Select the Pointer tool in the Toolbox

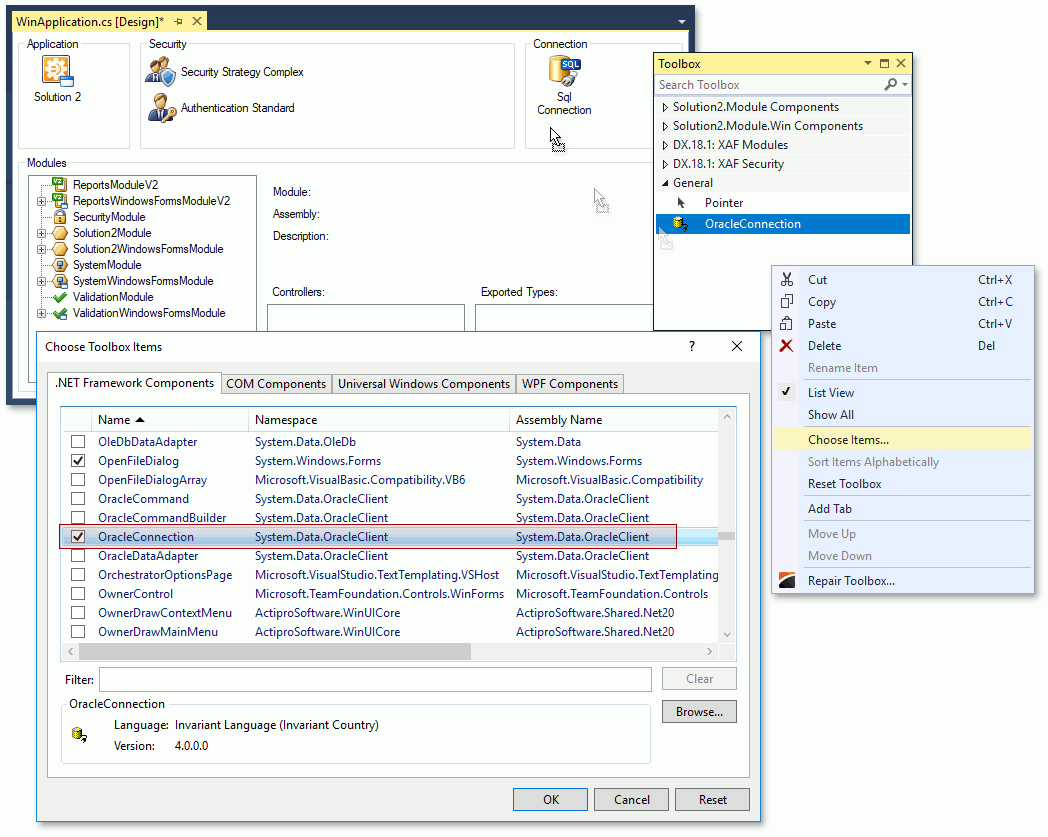723,203
